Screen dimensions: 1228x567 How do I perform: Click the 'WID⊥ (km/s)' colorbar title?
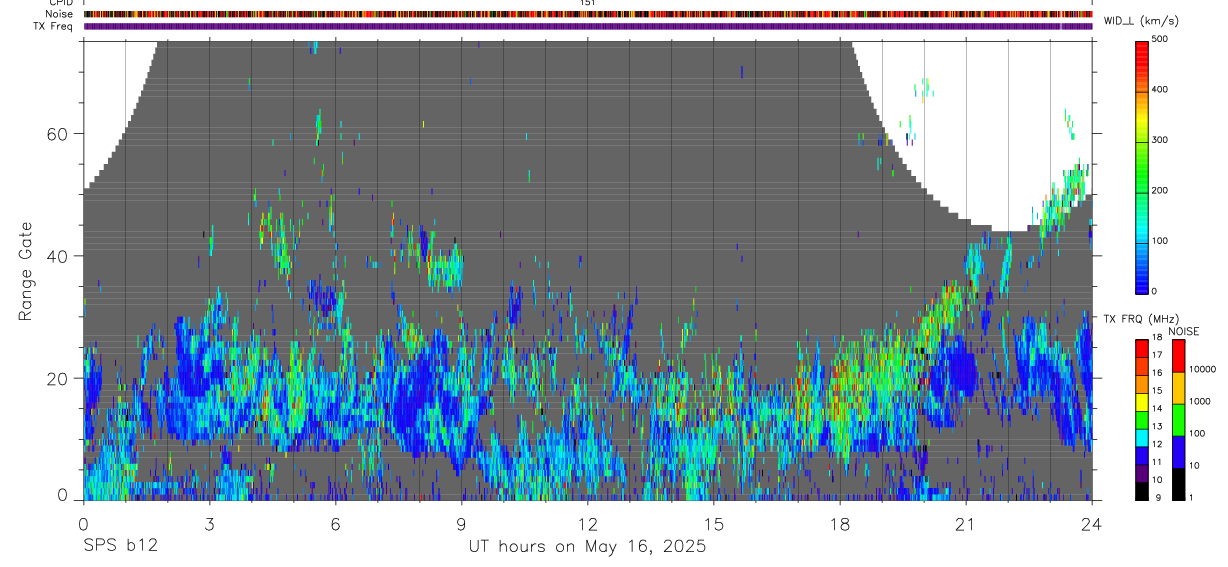coord(1142,20)
